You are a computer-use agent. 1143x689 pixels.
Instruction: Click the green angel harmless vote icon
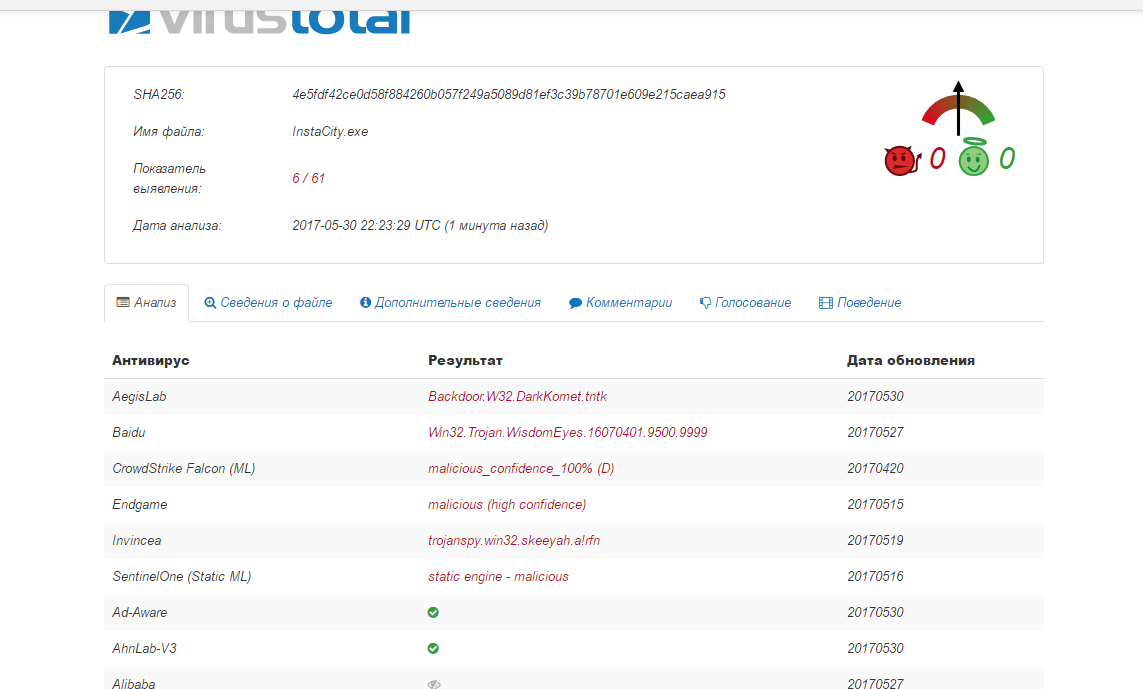point(974,157)
